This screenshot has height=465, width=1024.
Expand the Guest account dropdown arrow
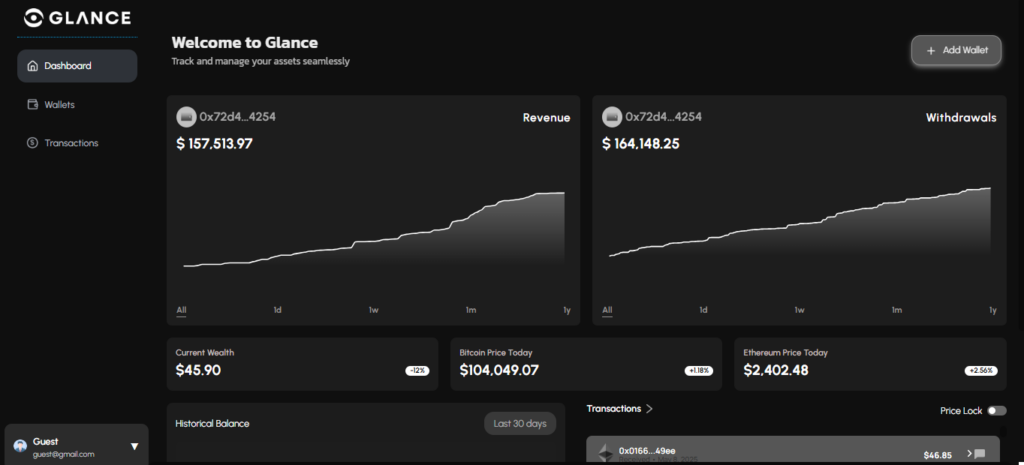click(134, 446)
